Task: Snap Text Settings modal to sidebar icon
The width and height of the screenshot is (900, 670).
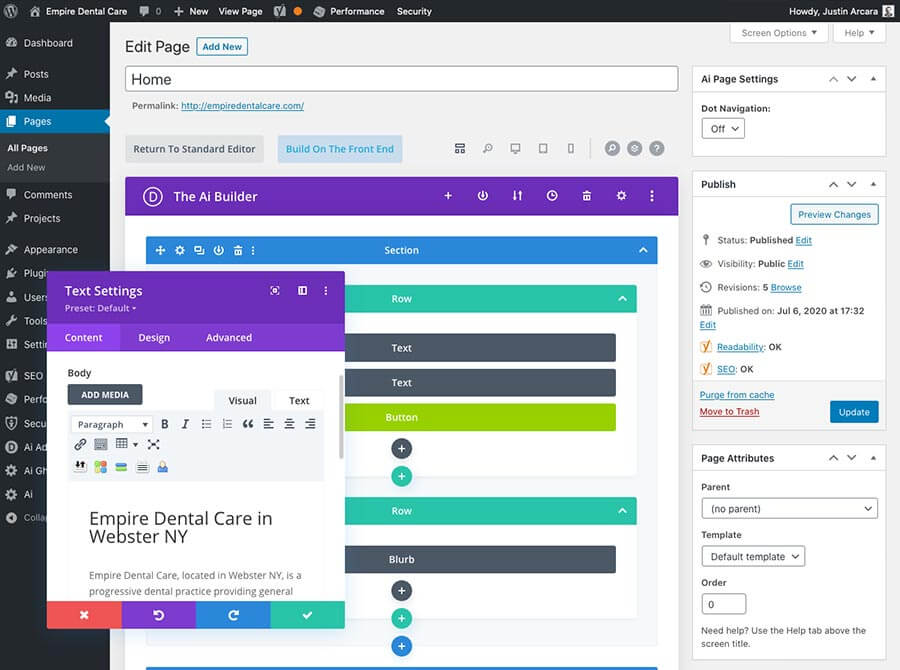Action: point(302,291)
